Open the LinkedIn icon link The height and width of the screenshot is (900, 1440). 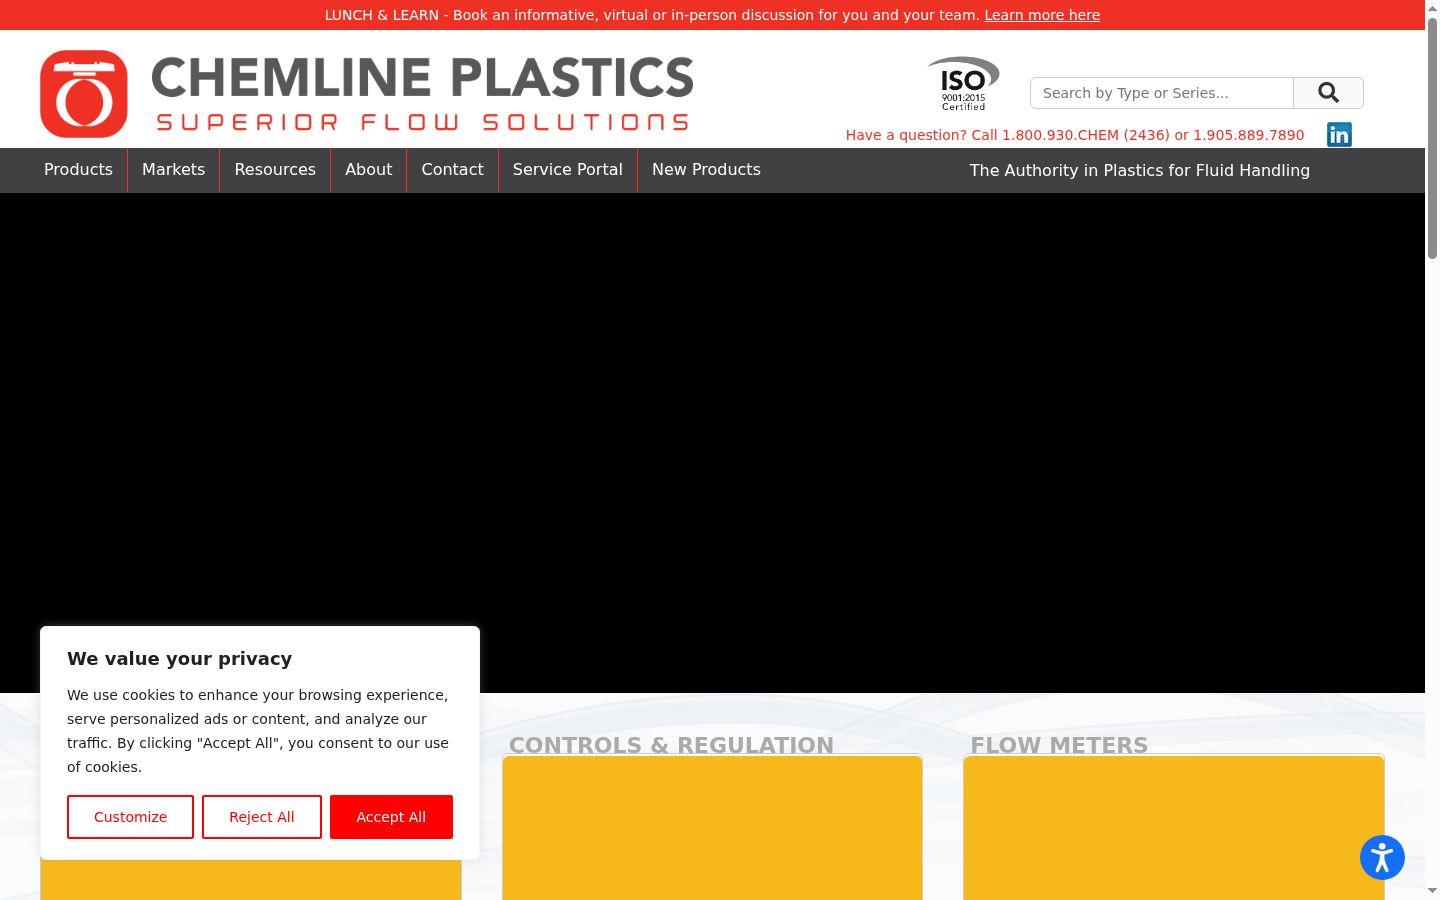tap(1339, 135)
